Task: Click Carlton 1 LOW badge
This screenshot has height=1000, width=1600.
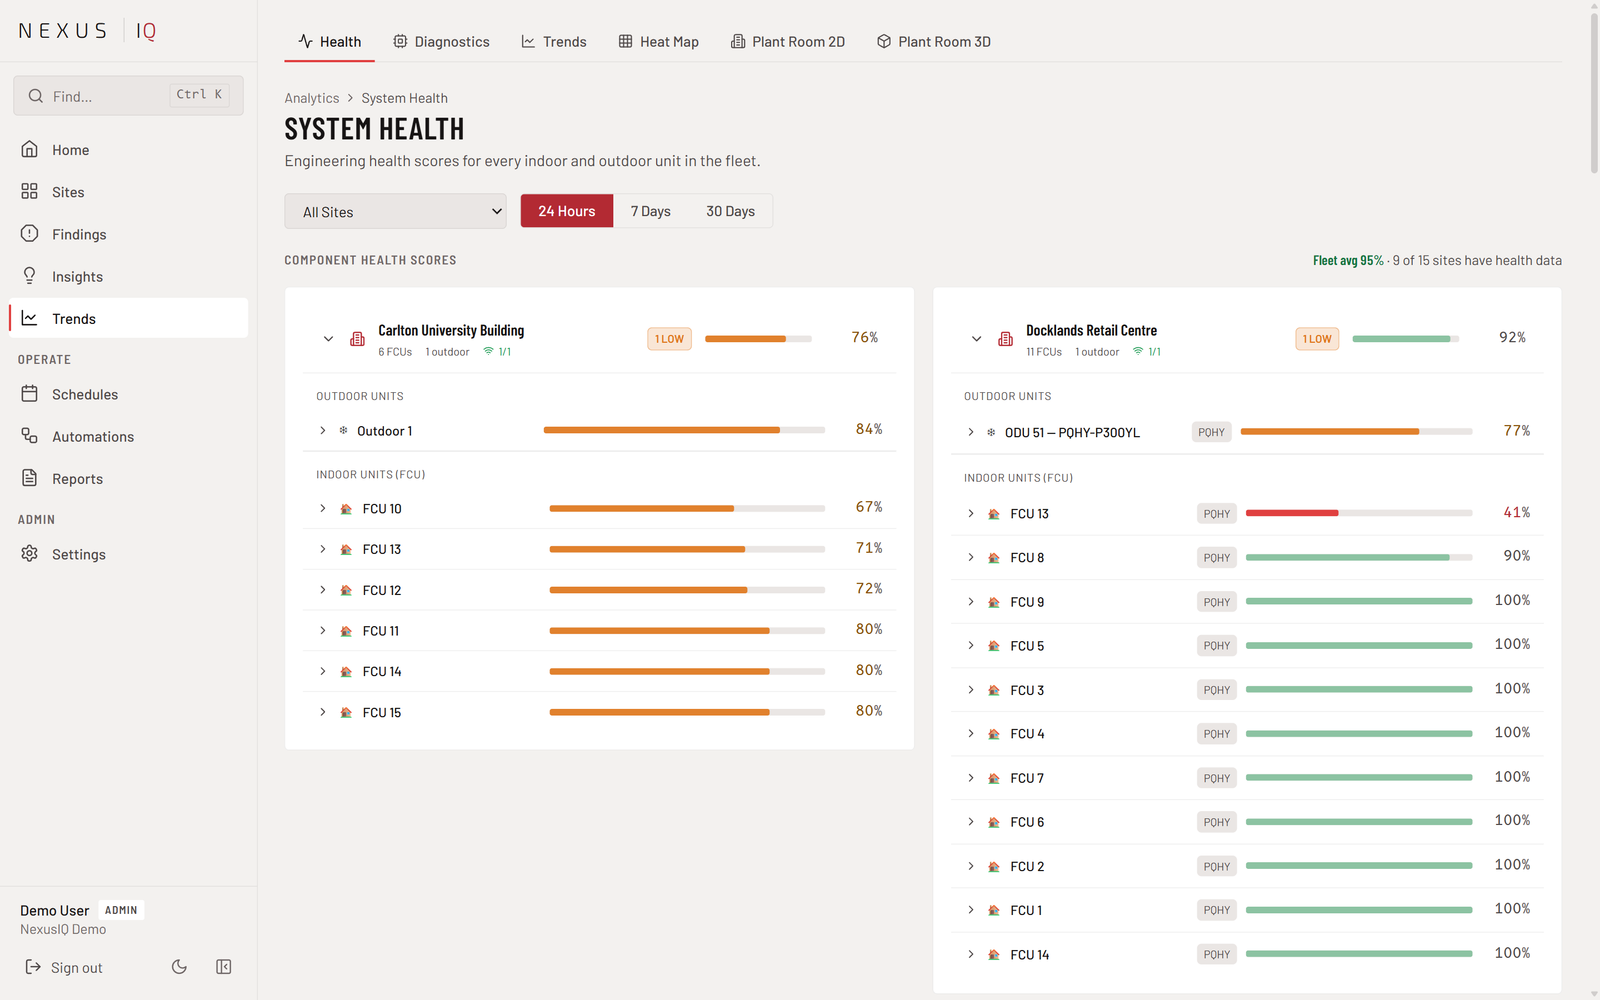Action: click(x=669, y=339)
